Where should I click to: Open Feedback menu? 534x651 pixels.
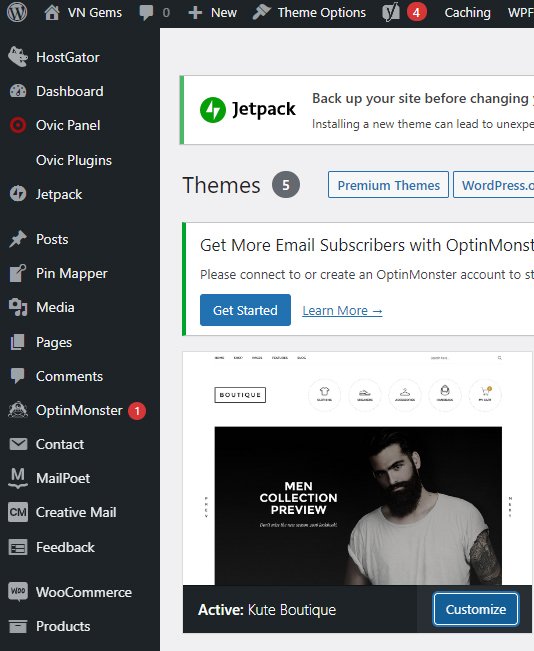tap(66, 547)
